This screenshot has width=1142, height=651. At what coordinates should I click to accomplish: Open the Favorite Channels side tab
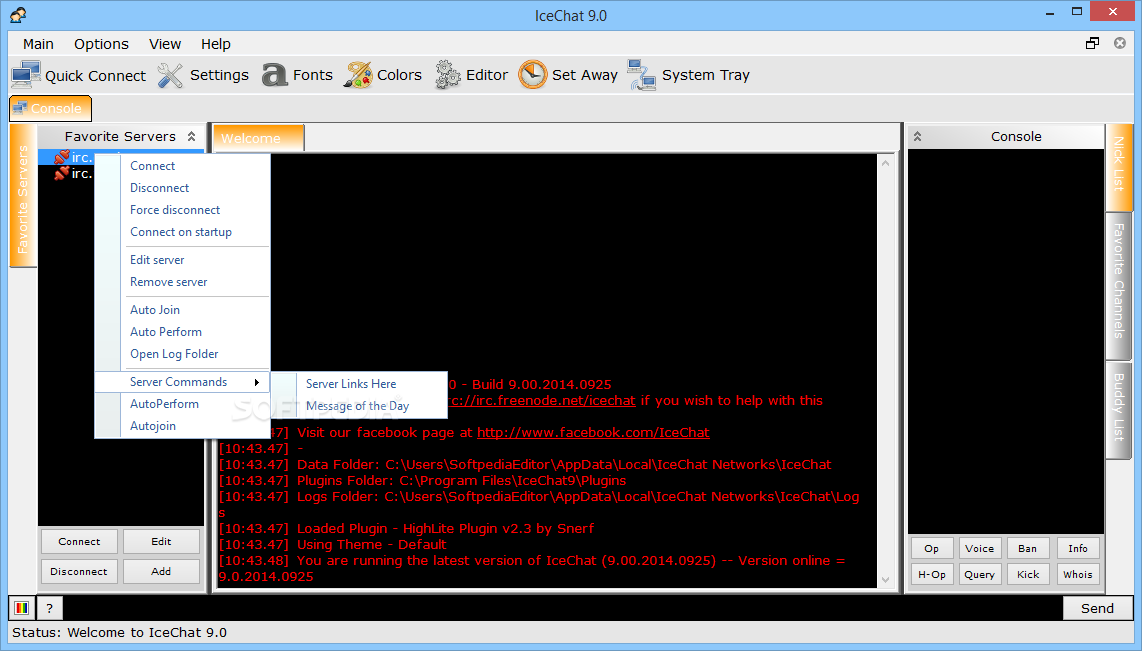(x=1119, y=285)
